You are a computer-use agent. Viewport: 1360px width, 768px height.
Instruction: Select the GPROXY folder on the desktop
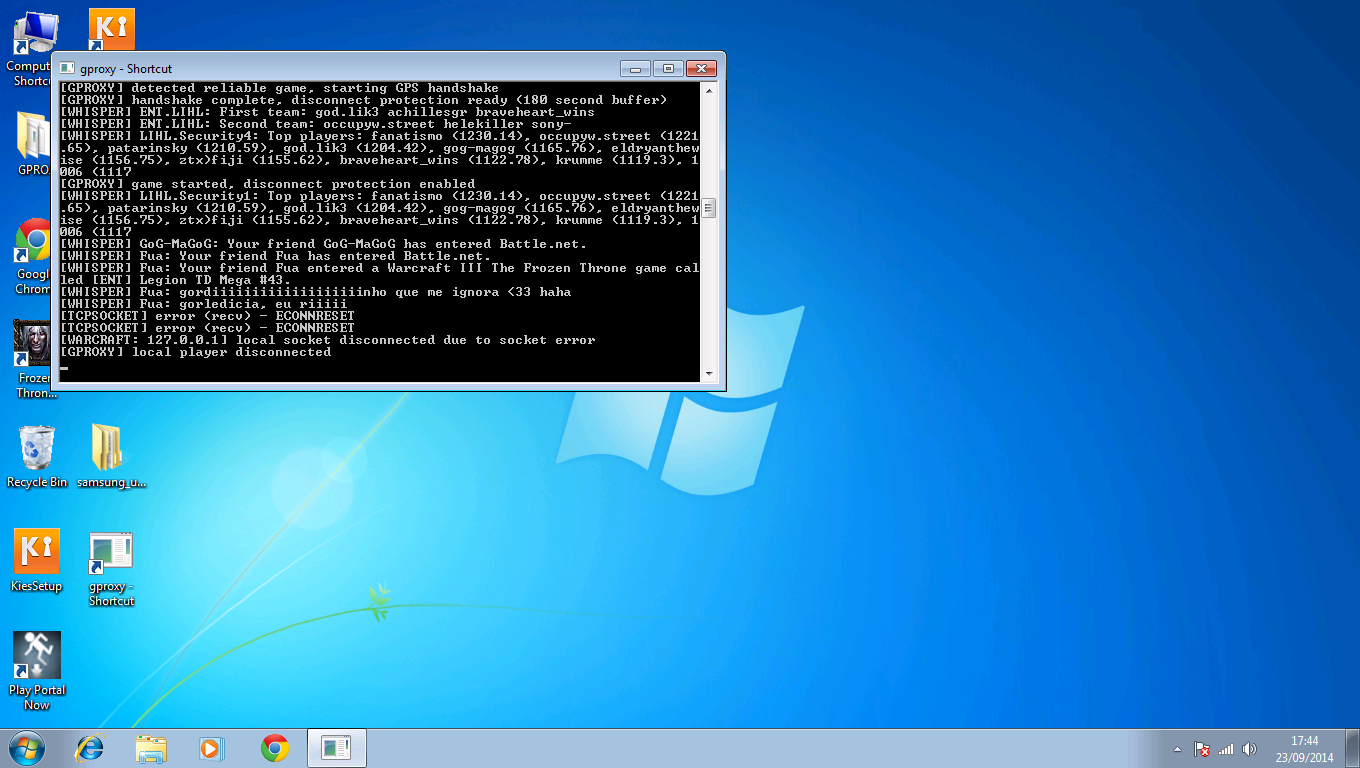click(33, 143)
